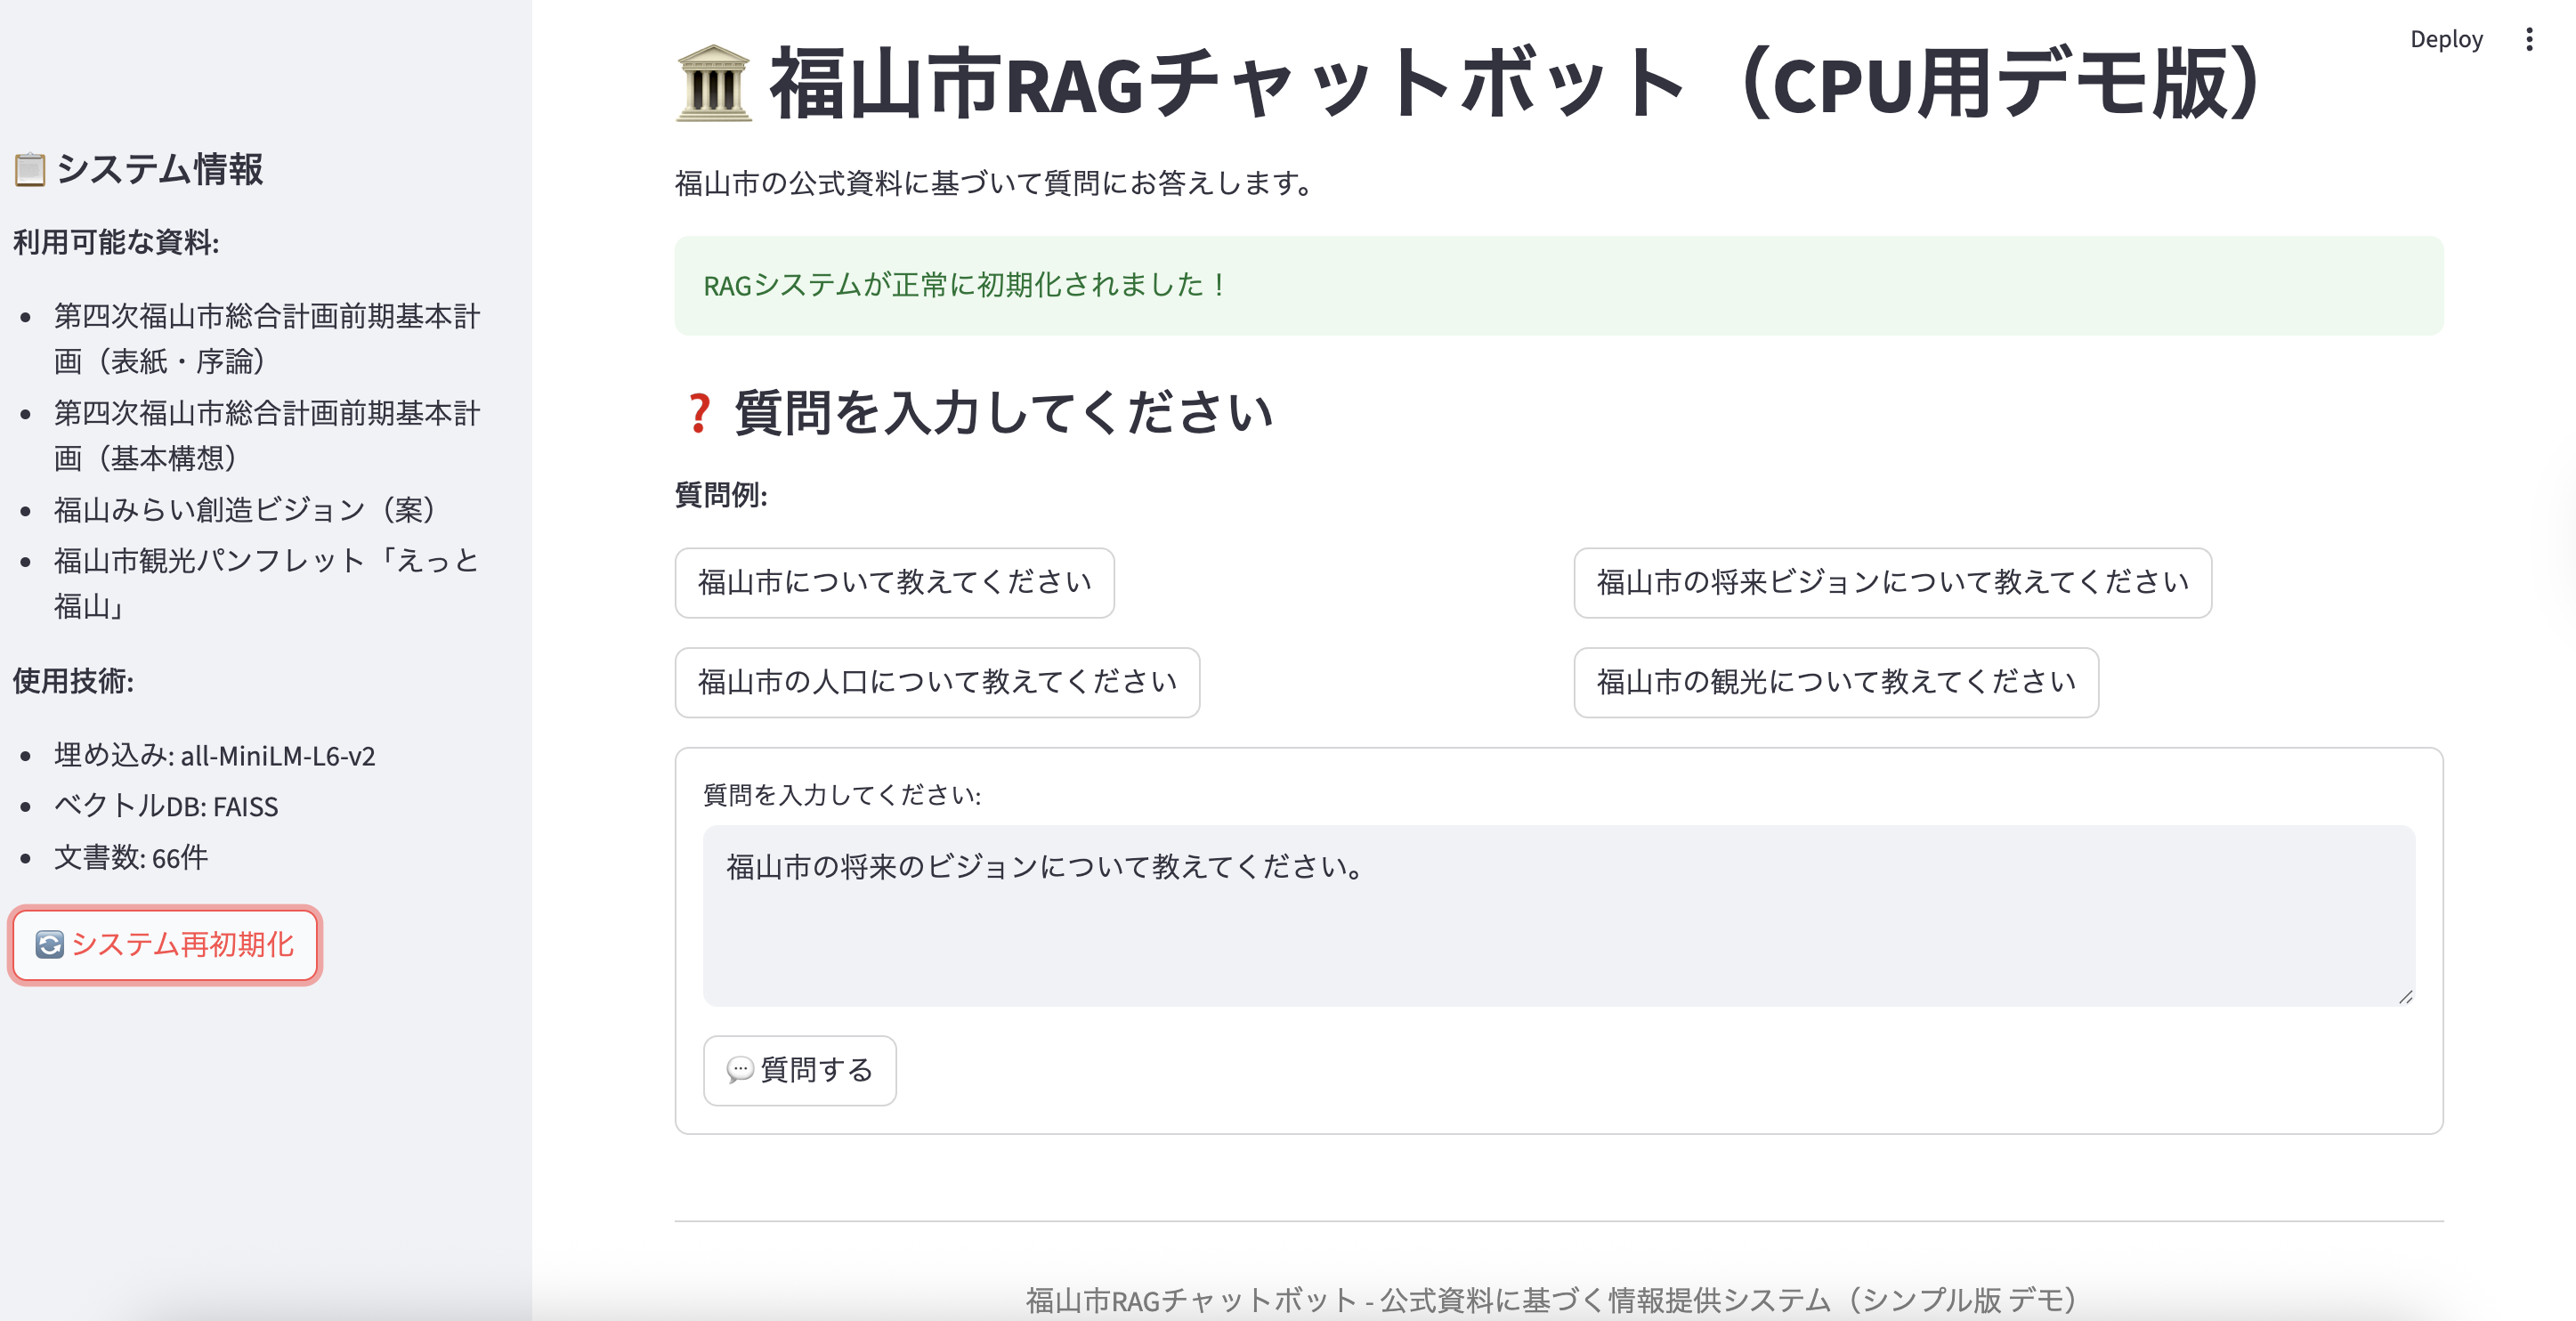This screenshot has width=2576, height=1321.
Task: Click the text area resize handle
Action: click(x=2405, y=996)
